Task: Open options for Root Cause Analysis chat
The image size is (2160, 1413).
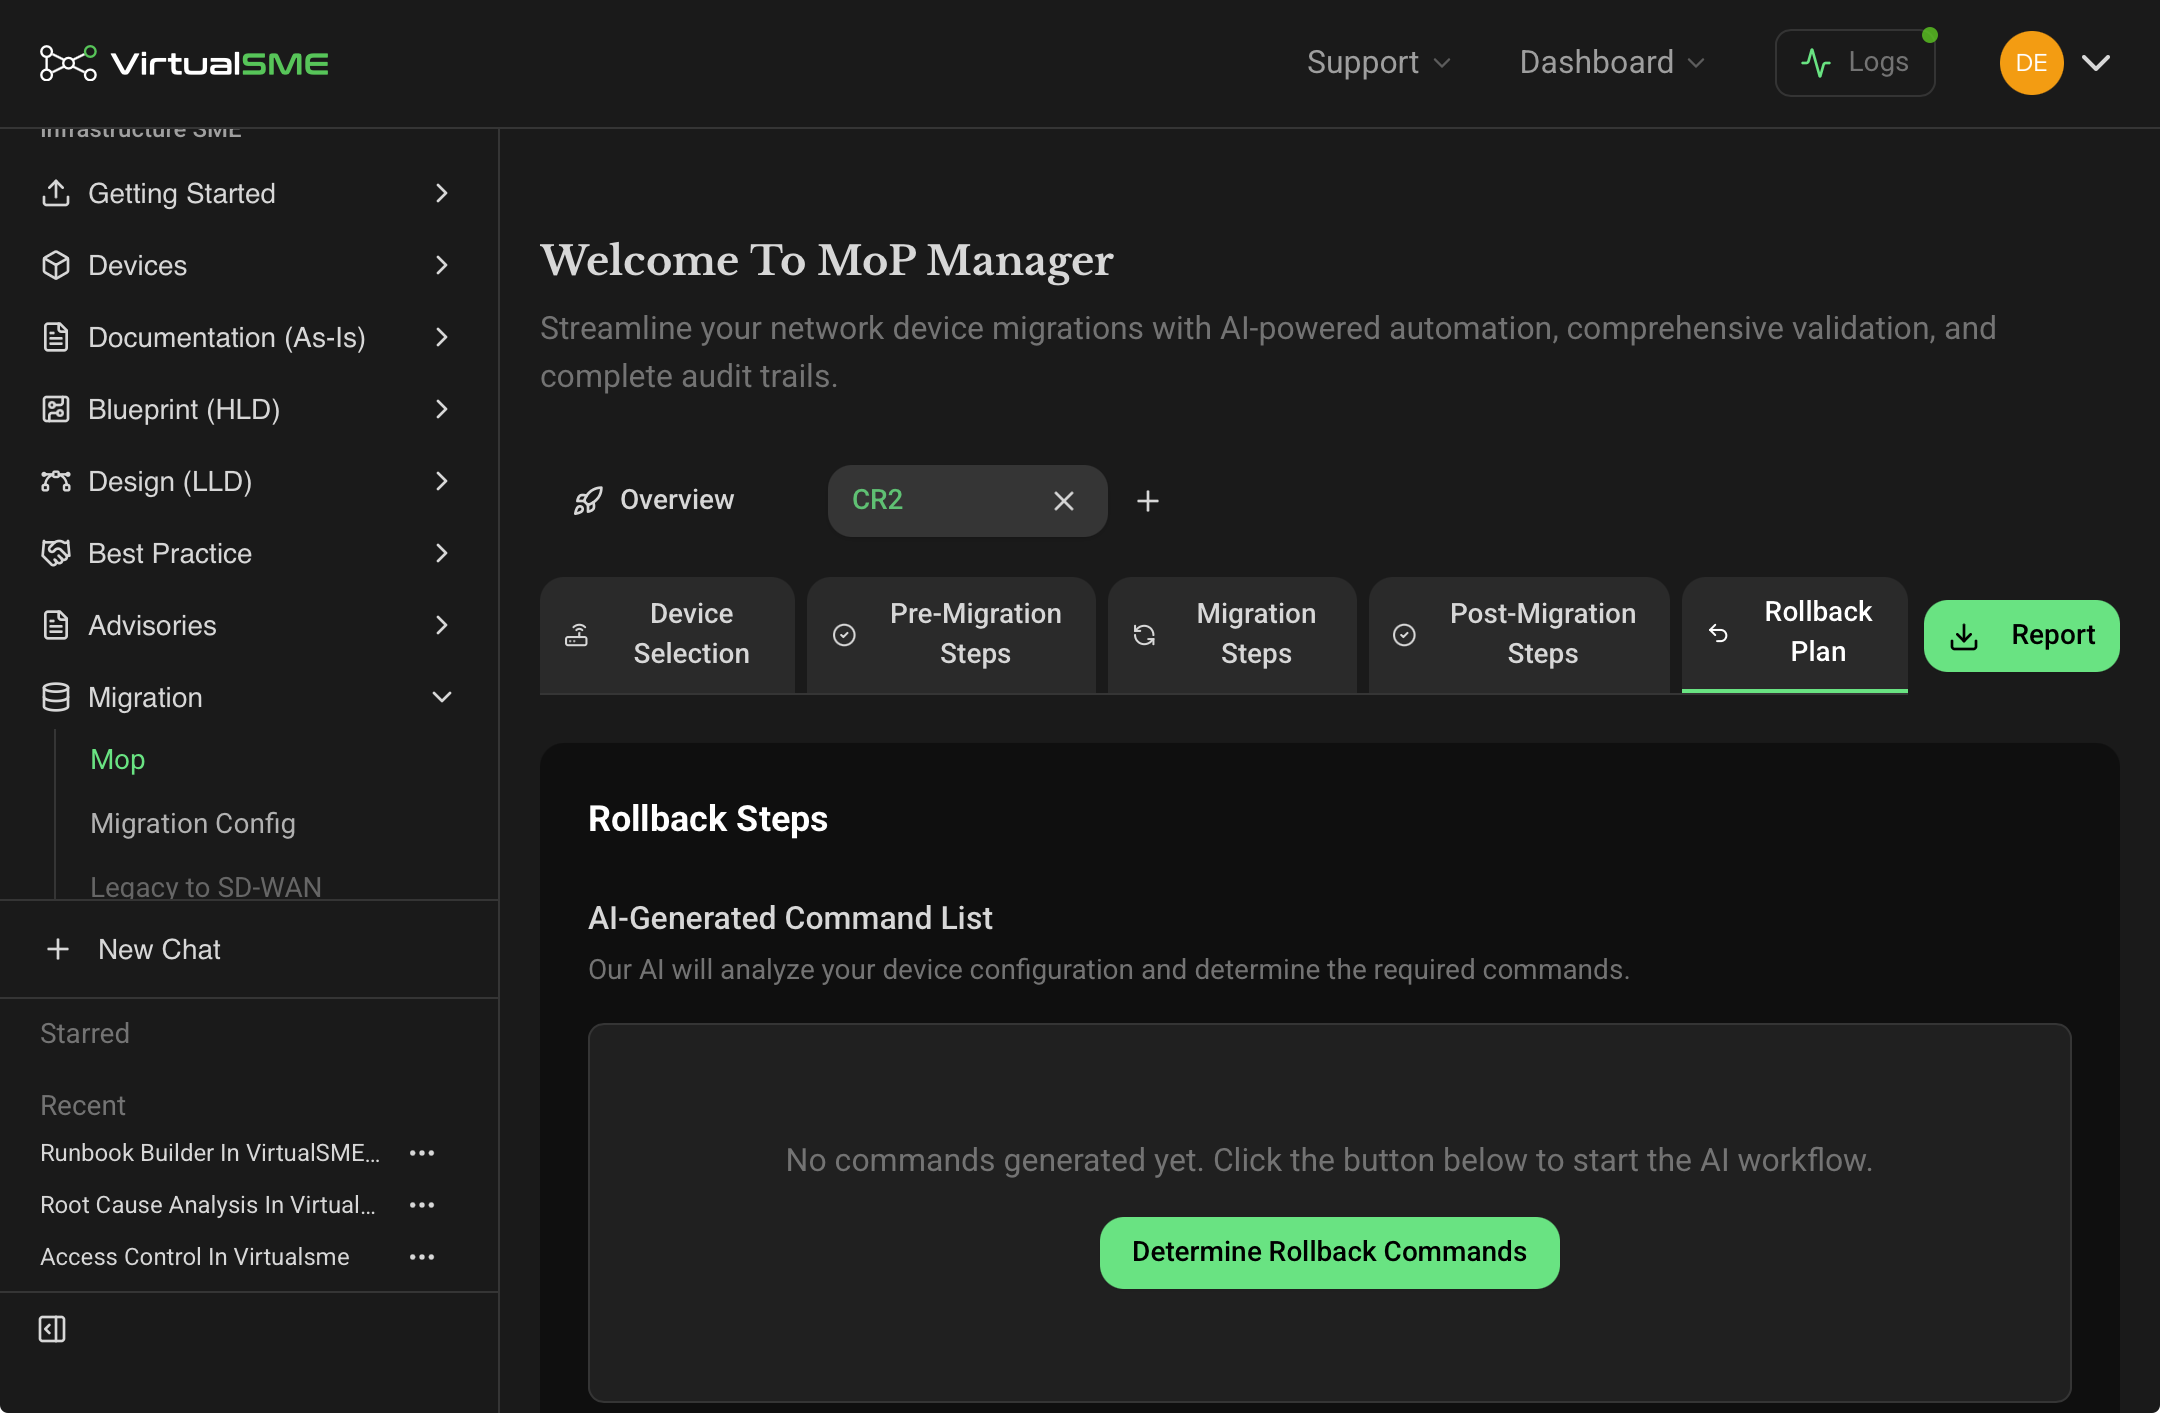Action: tap(422, 1205)
